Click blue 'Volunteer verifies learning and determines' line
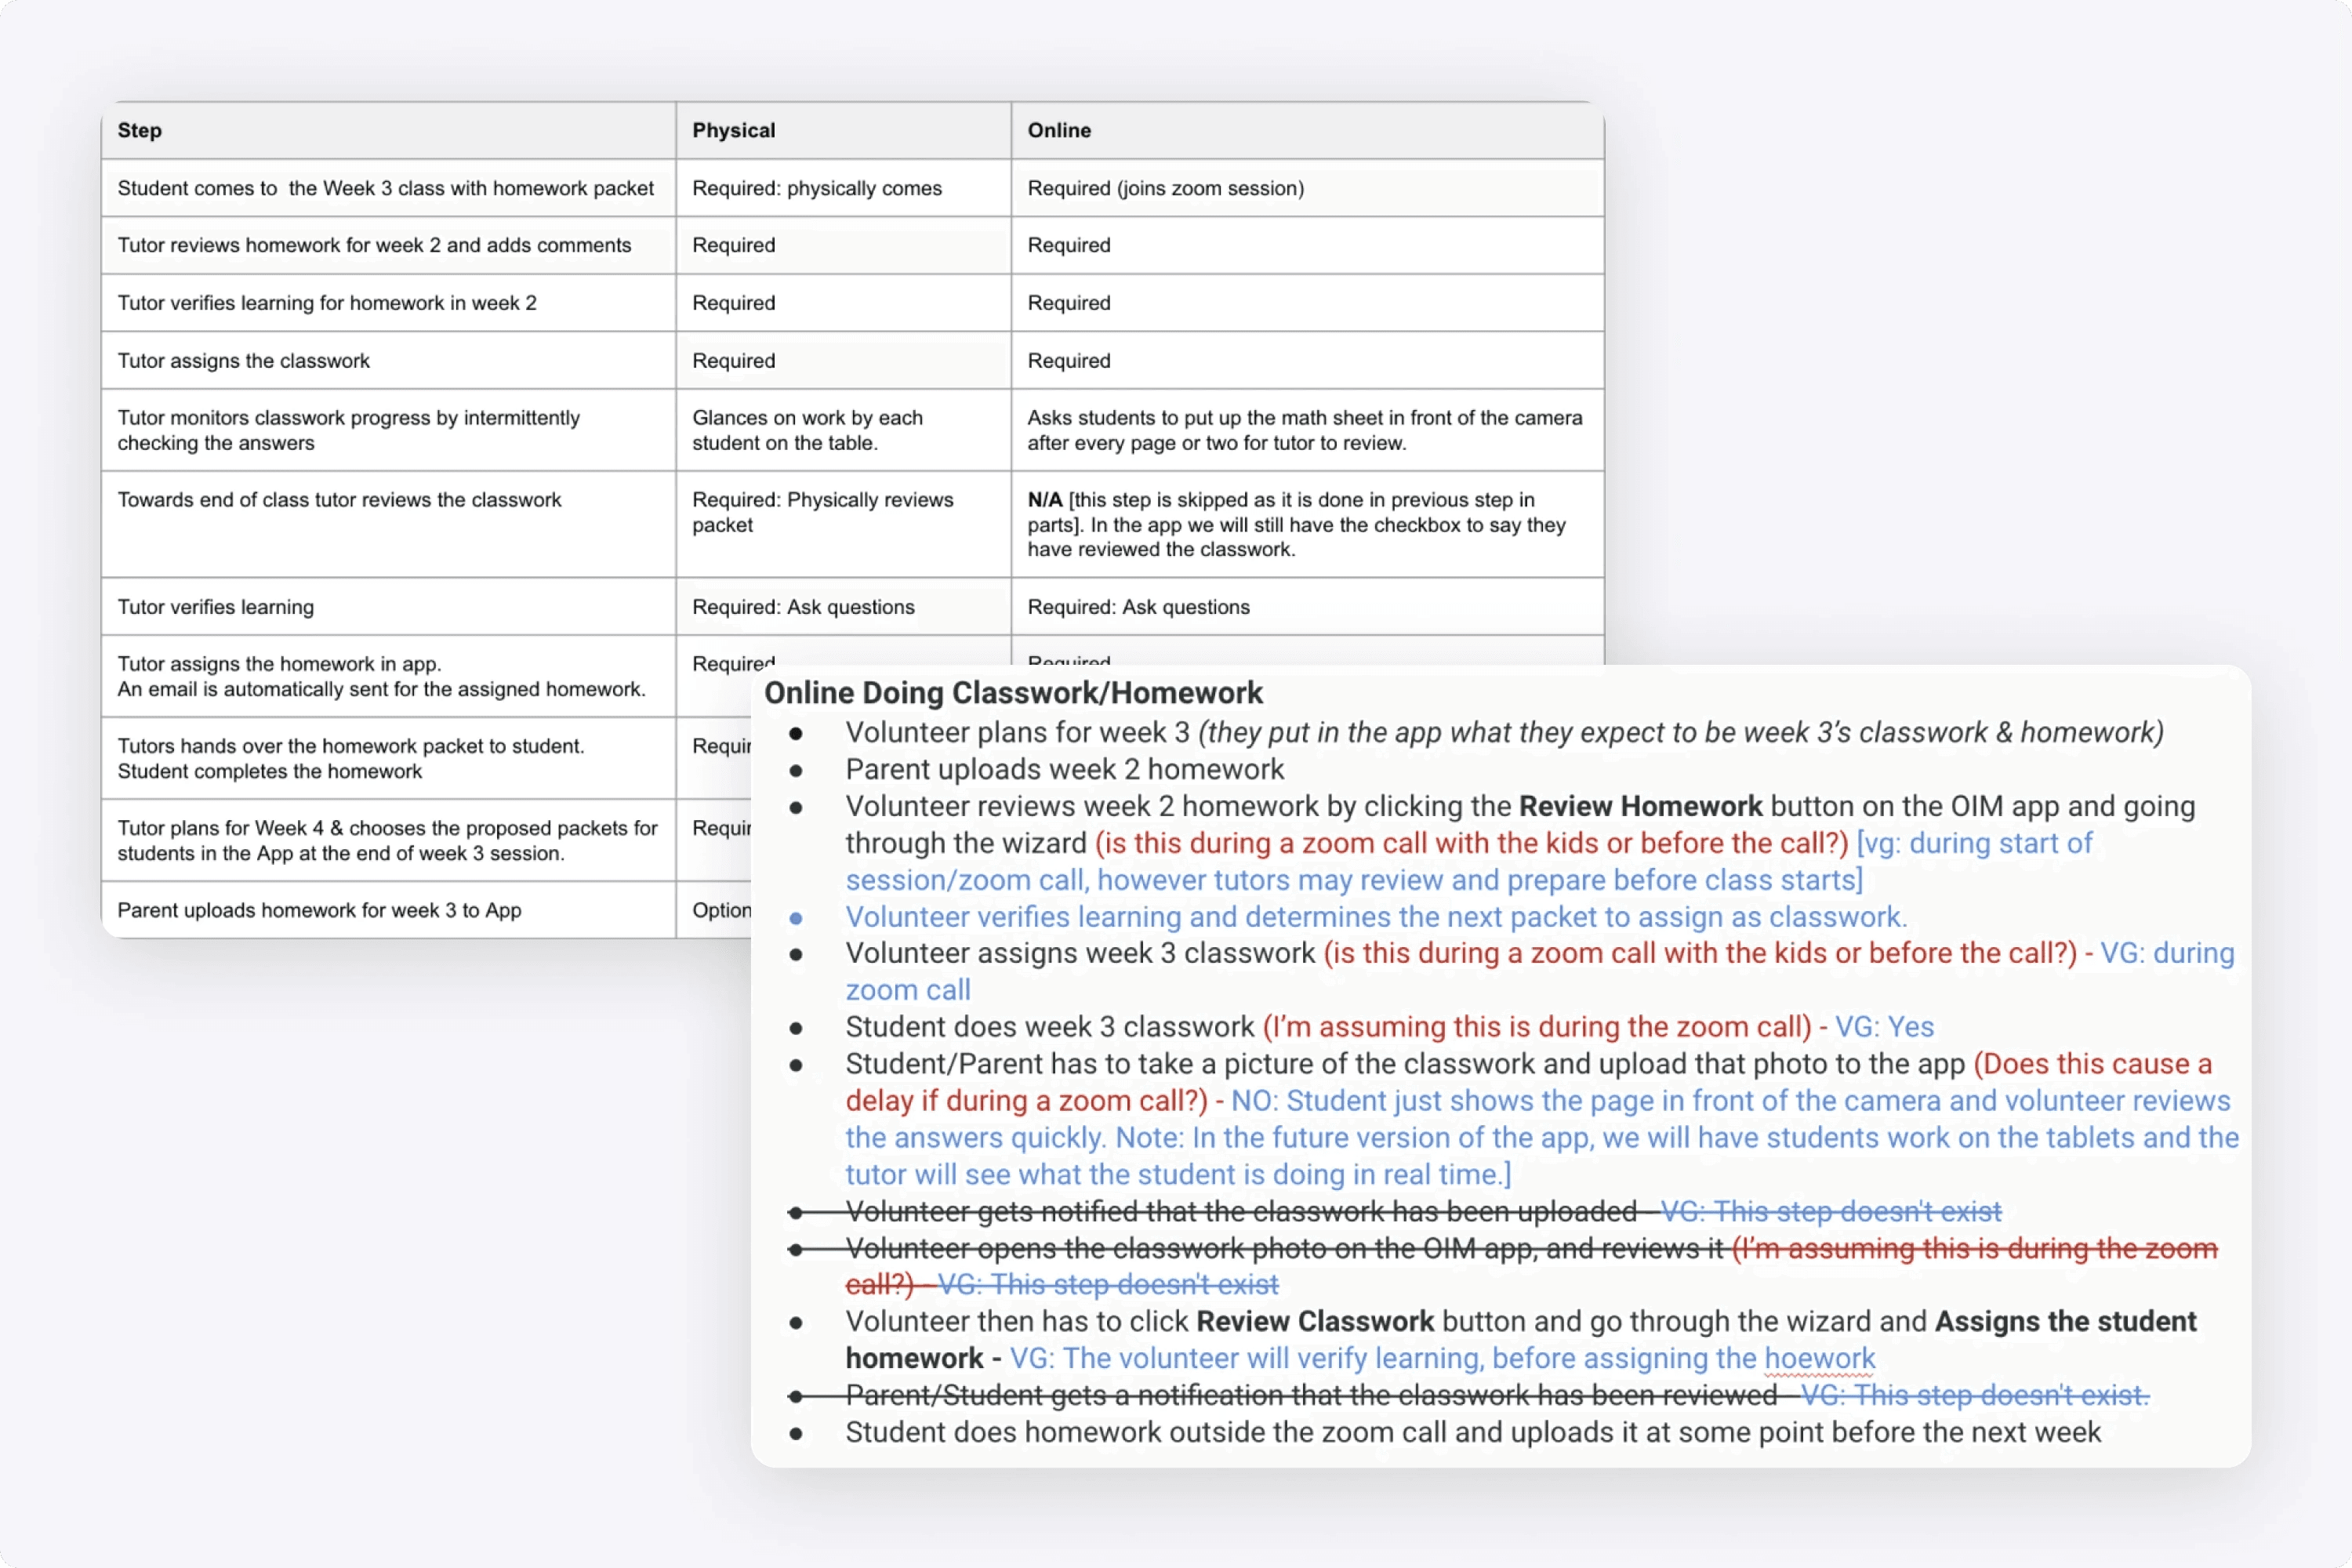 click(x=1376, y=917)
